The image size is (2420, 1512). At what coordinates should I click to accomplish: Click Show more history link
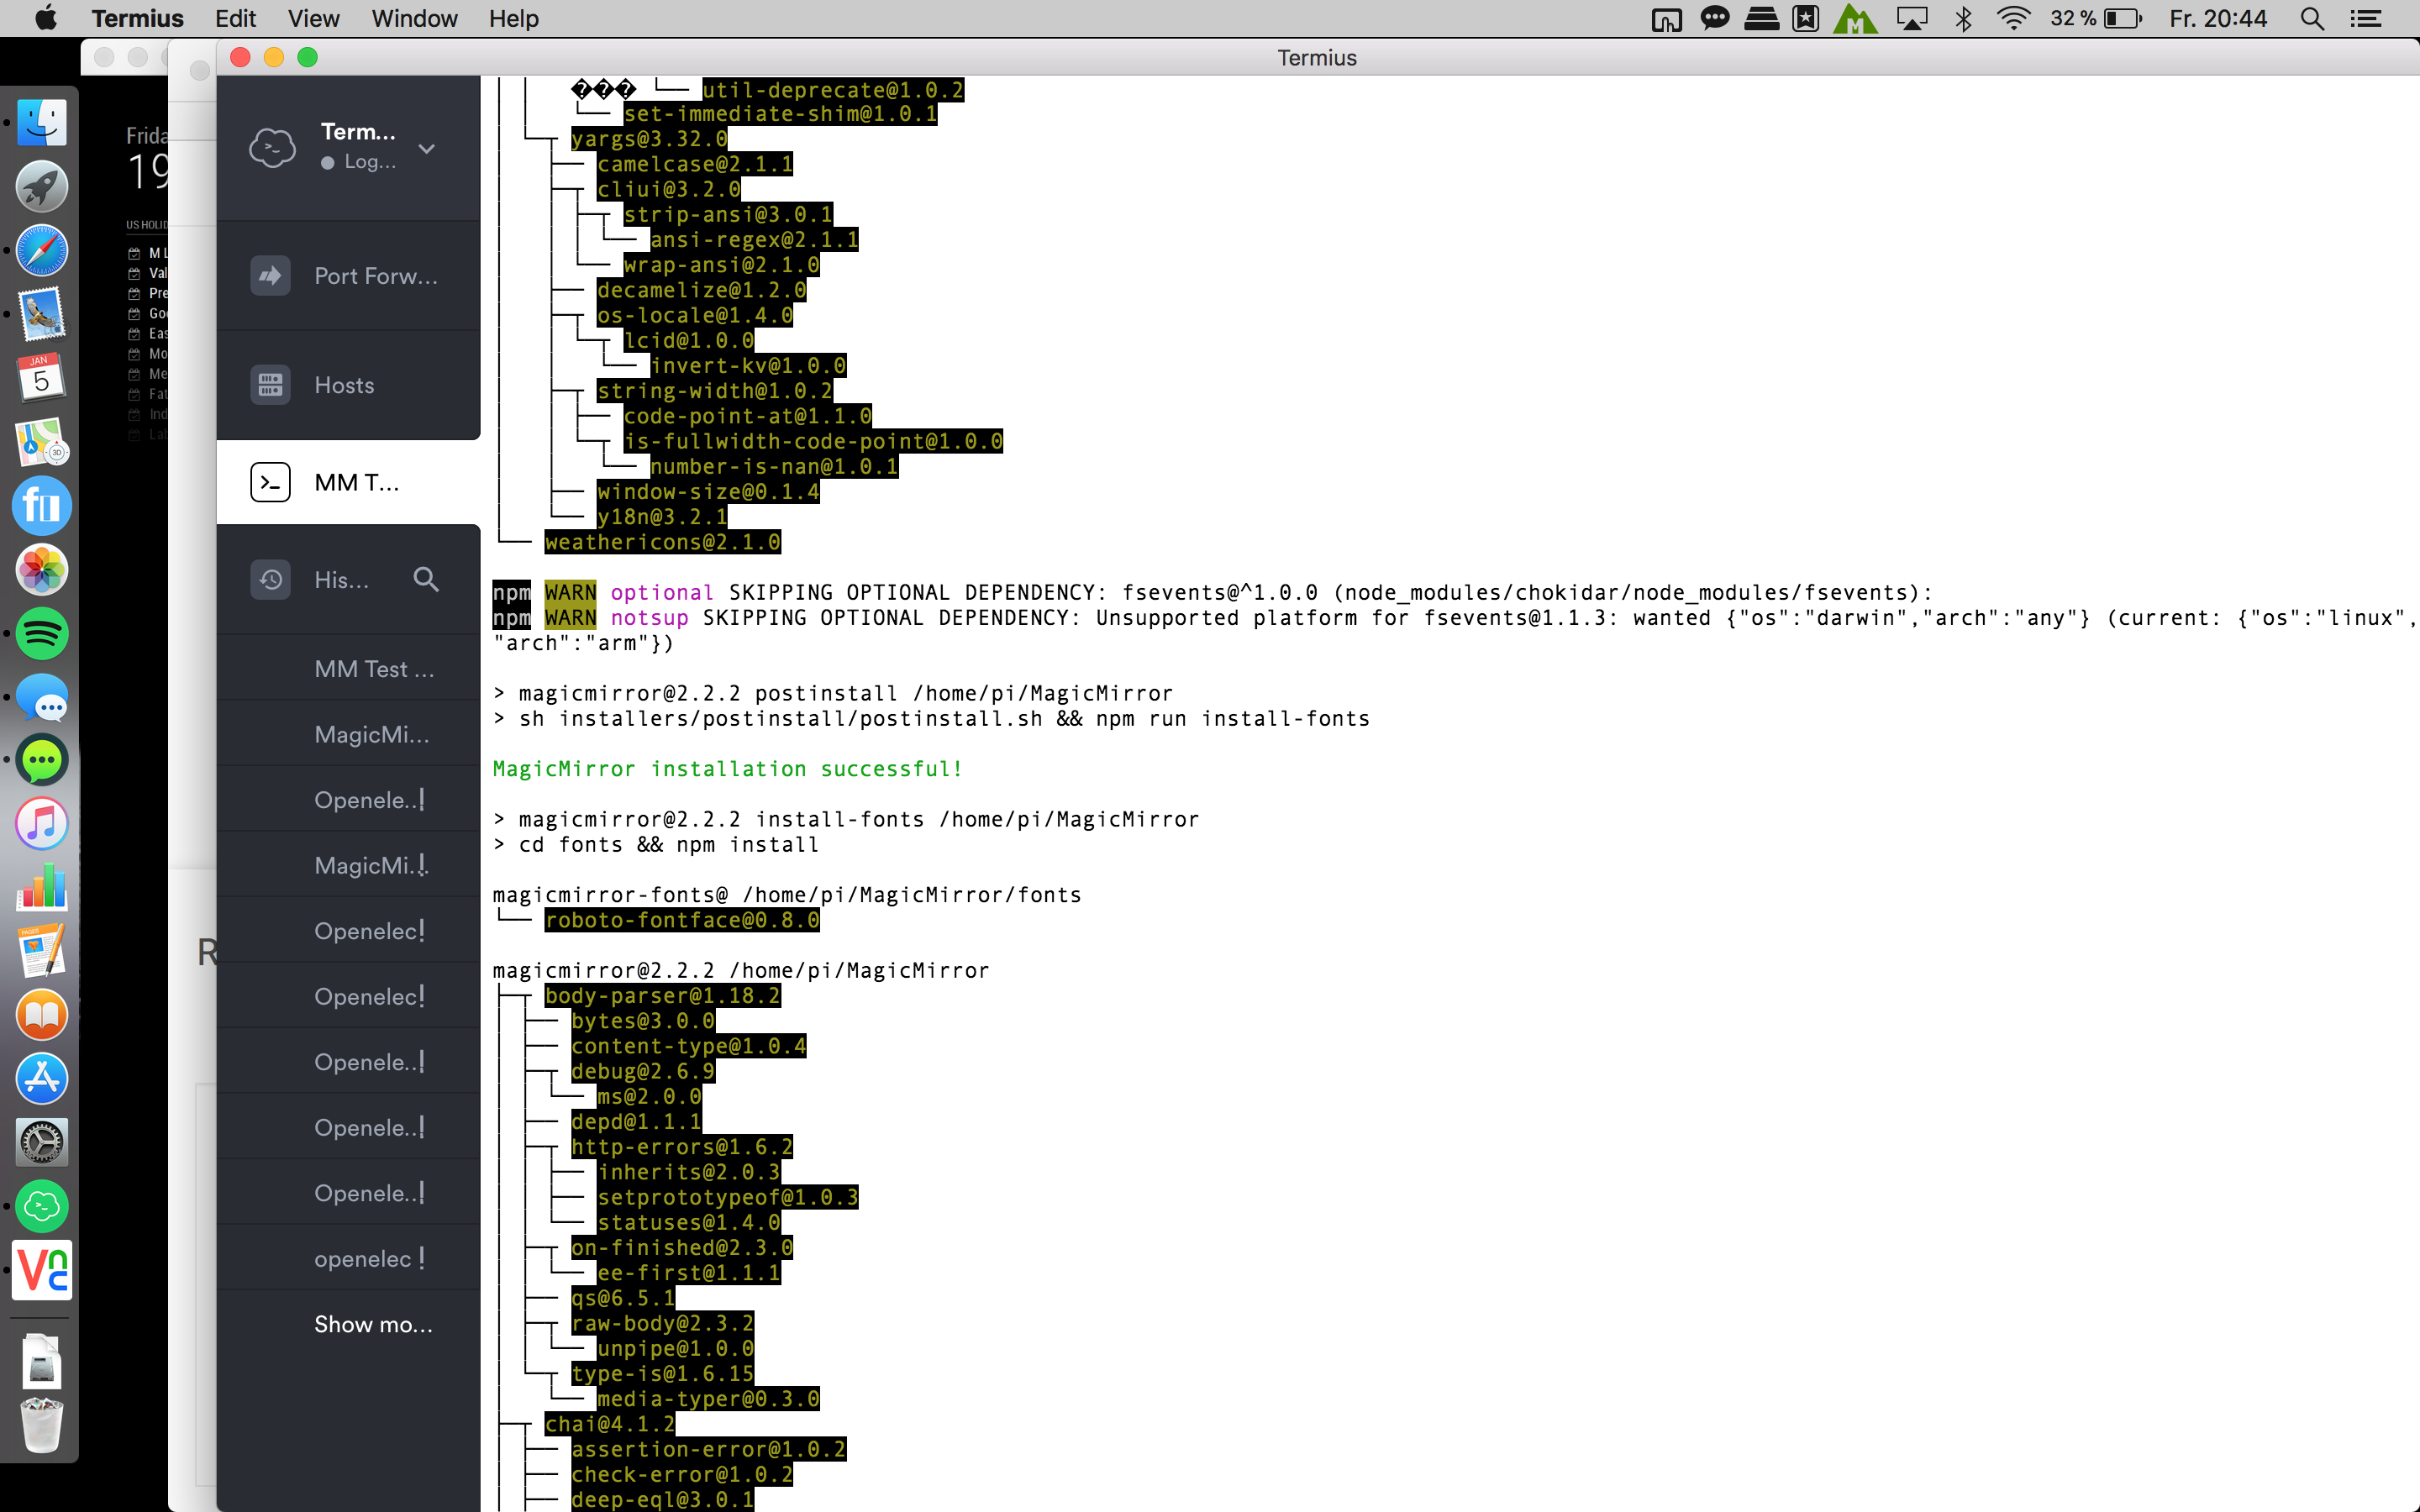click(x=373, y=1324)
